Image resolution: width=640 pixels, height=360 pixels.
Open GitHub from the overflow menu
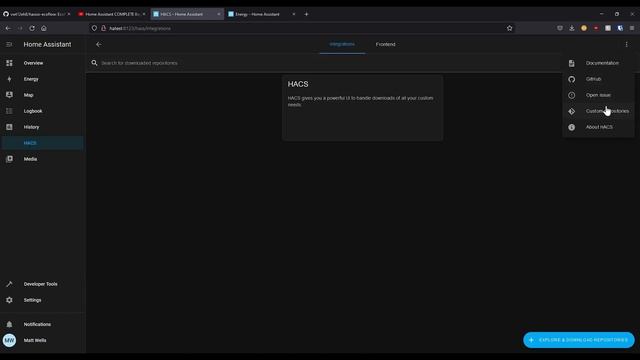pos(599,79)
